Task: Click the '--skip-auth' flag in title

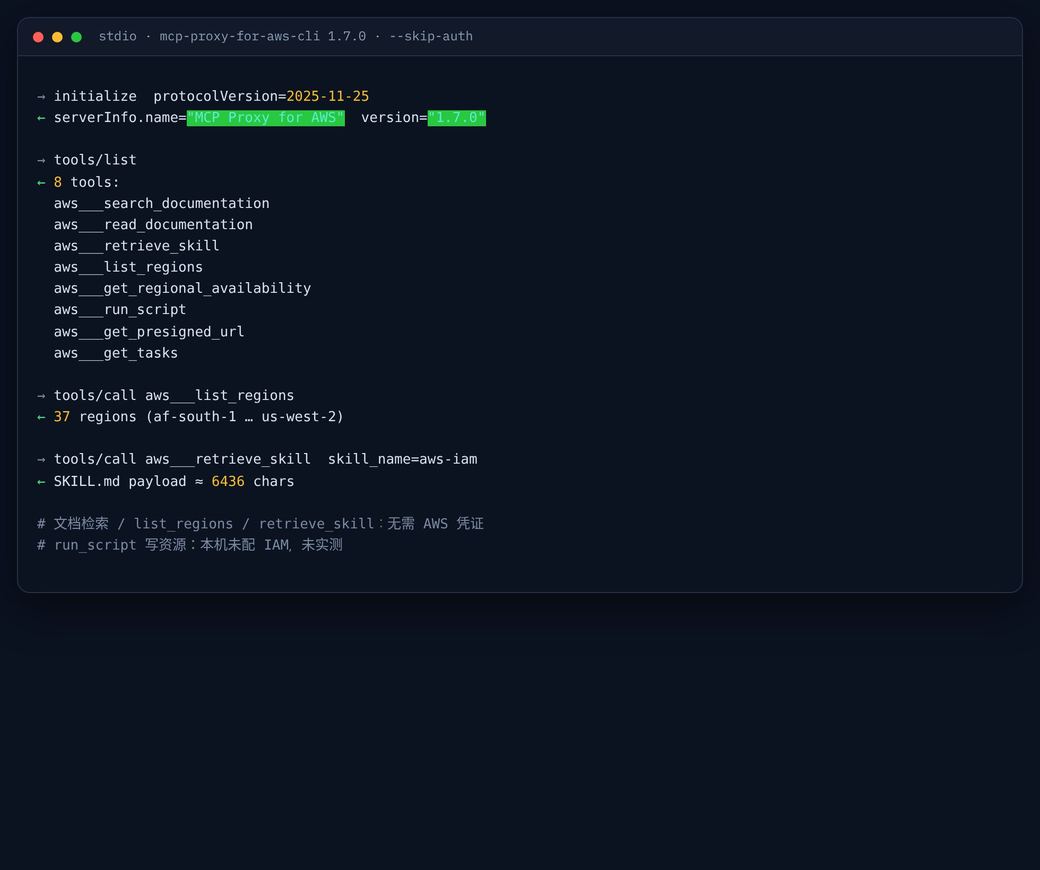Action: tap(430, 36)
